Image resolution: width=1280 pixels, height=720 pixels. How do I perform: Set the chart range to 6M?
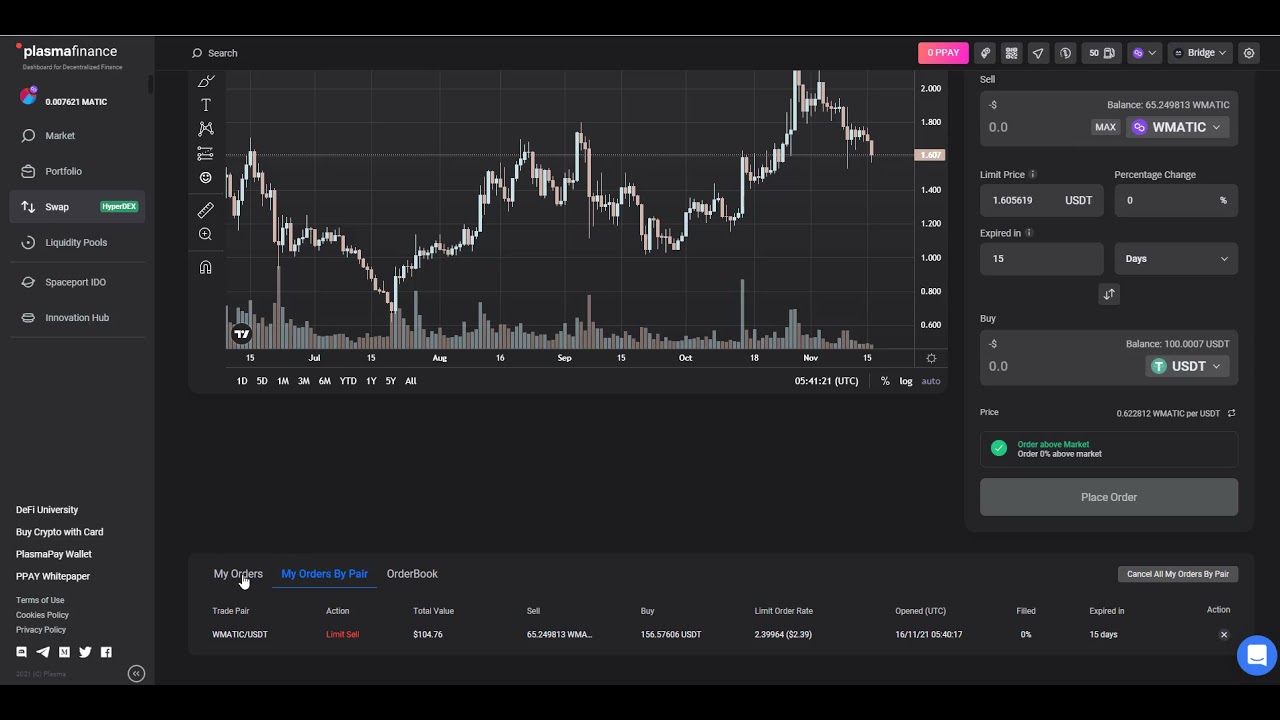tap(325, 381)
